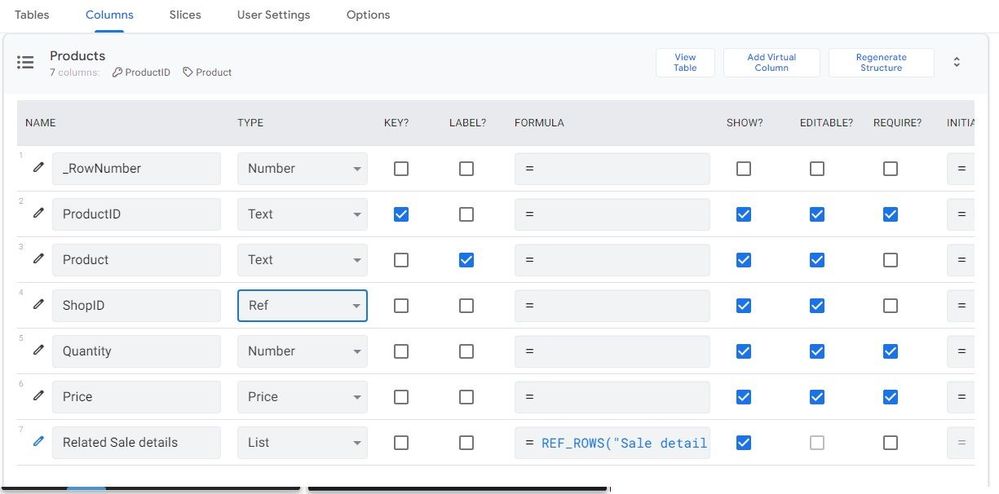
Task: Click the edit pencil for _RowNumber column
Action: [39, 168]
